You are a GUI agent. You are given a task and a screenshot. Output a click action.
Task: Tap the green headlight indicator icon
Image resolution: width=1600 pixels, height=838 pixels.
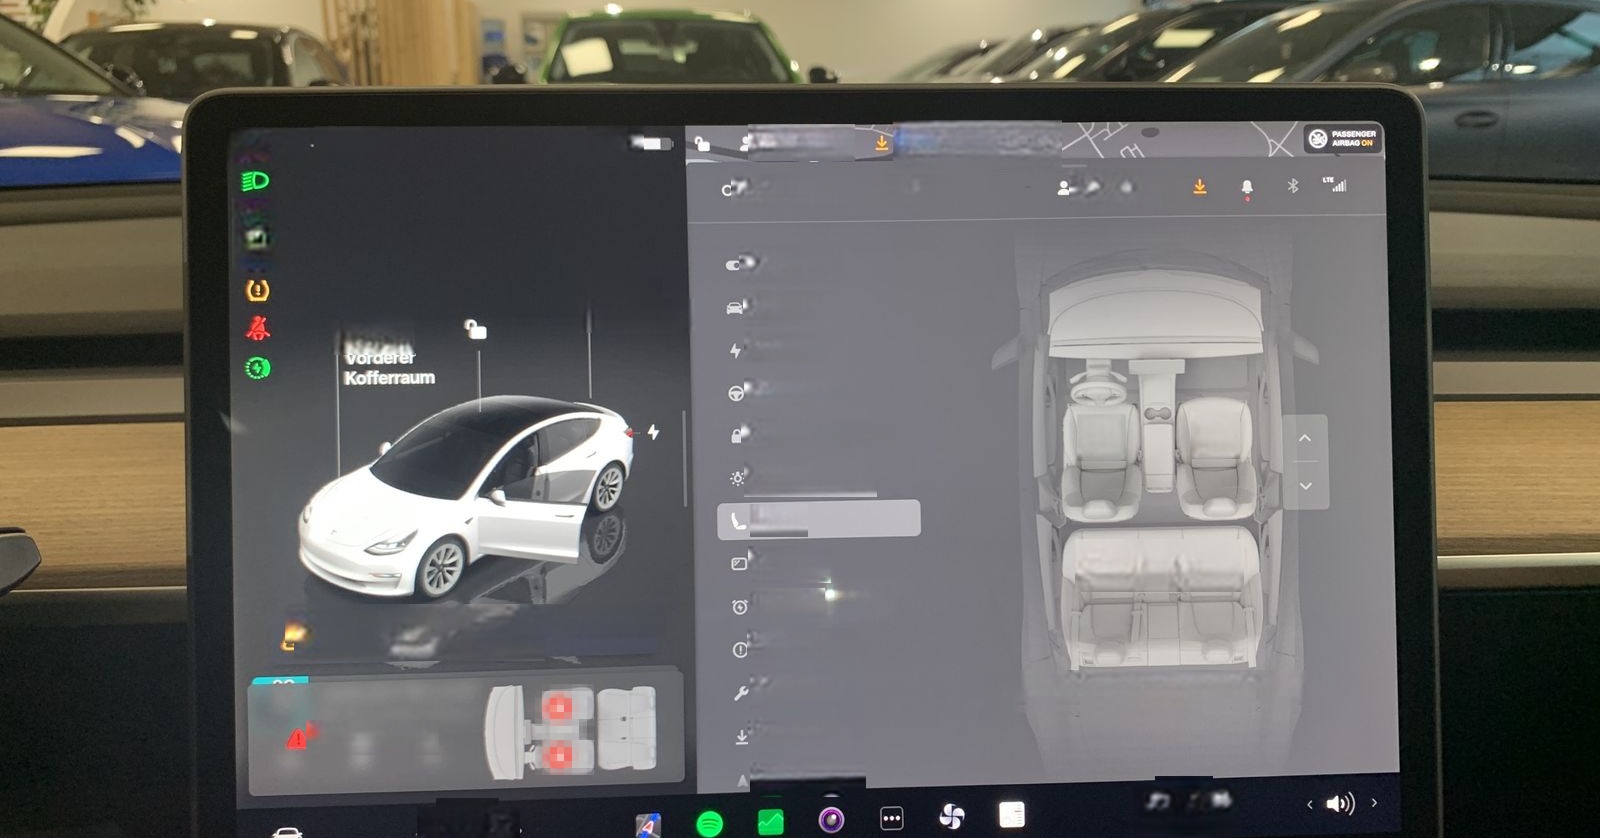pyautogui.click(x=255, y=181)
